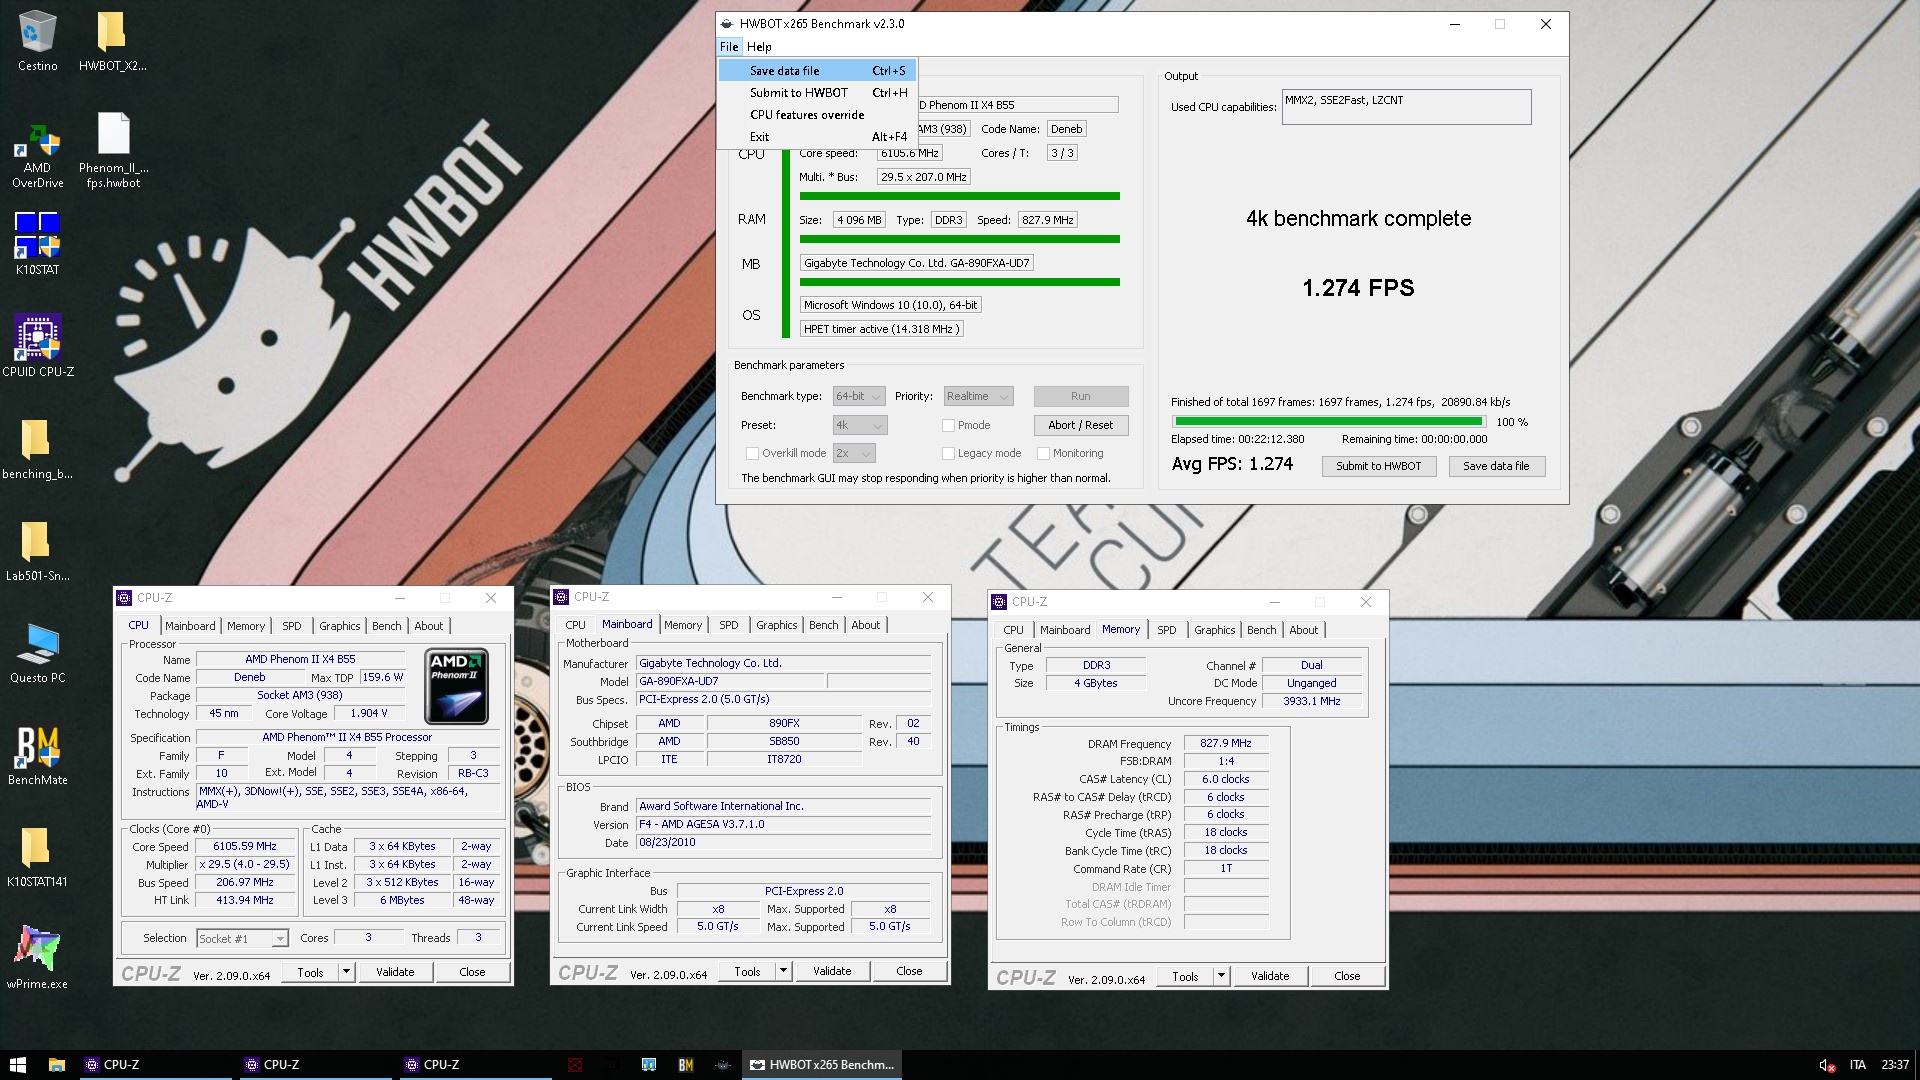Open the Help menu in HWBOT x265

tap(759, 47)
